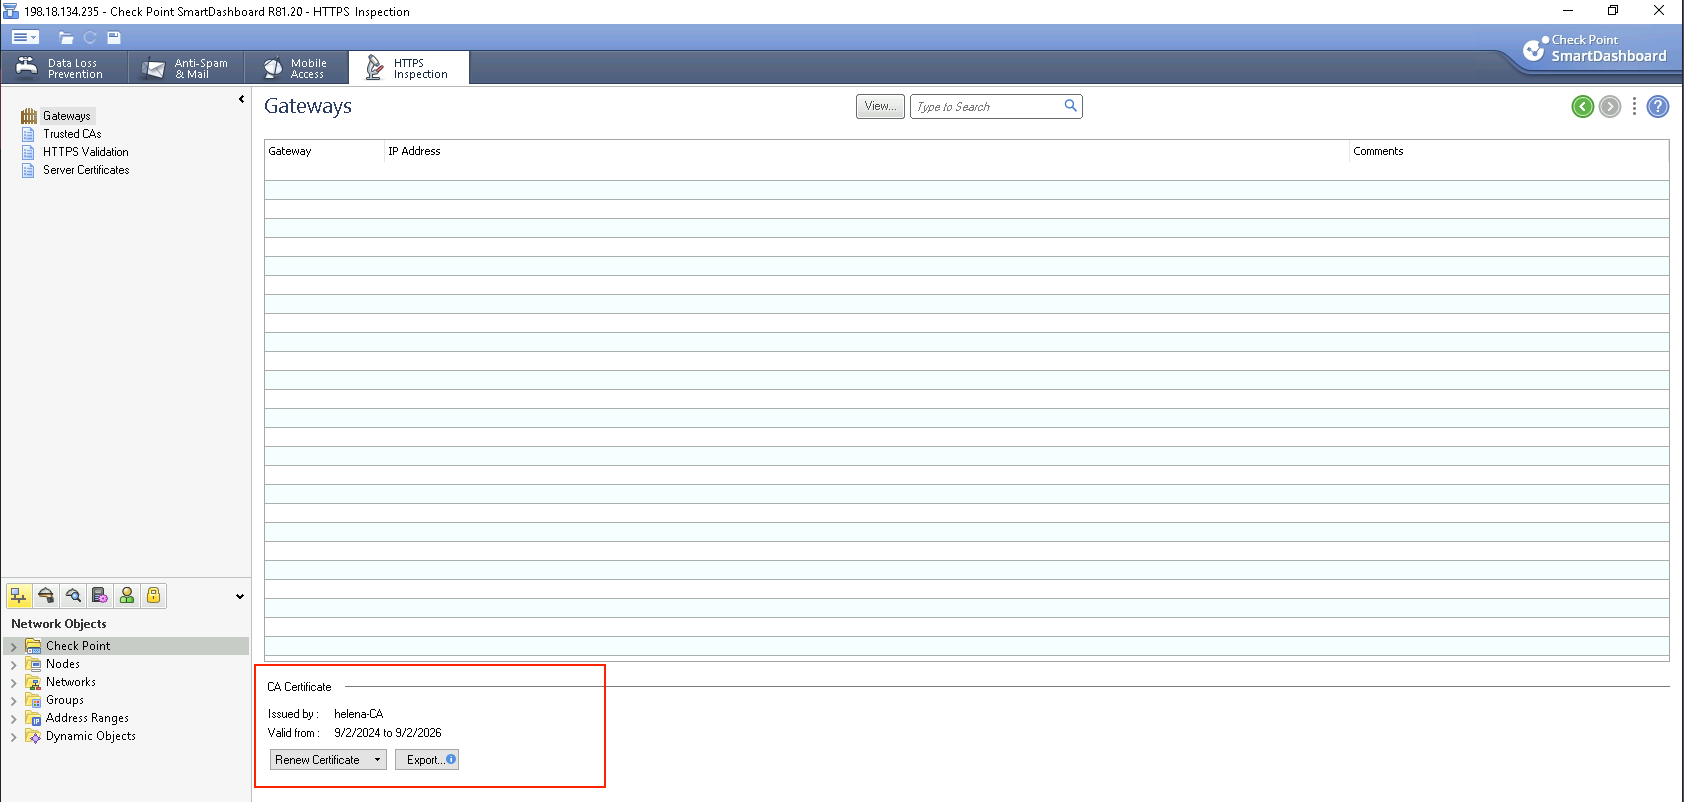Image resolution: width=1684 pixels, height=802 pixels.
Task: Open the main application menu dropdown
Action: point(25,38)
